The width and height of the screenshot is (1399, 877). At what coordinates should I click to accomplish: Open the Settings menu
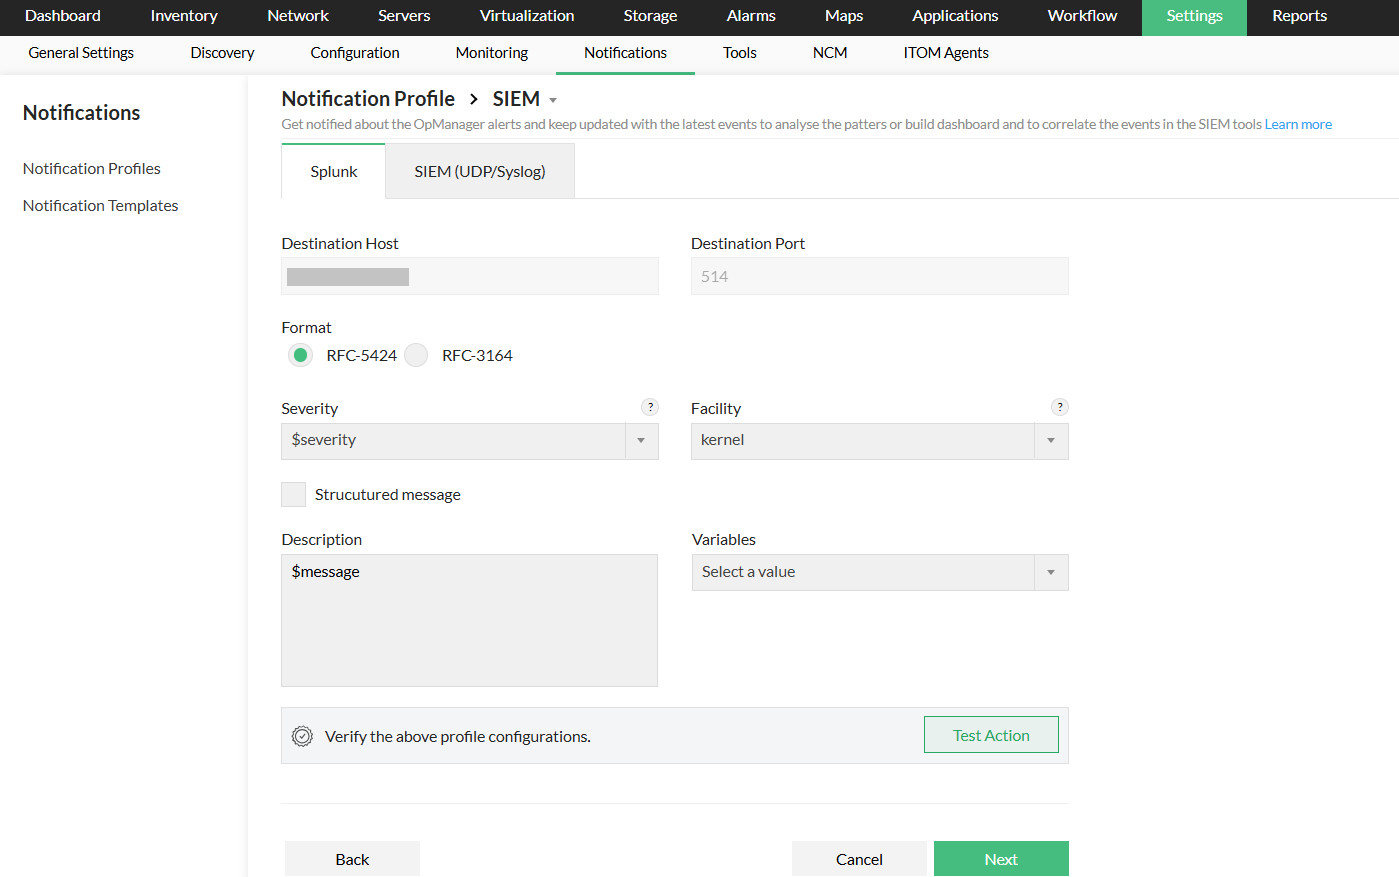coord(1194,16)
